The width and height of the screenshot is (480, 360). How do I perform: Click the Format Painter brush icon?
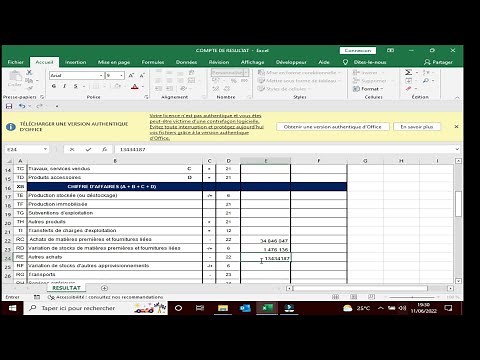[29, 88]
